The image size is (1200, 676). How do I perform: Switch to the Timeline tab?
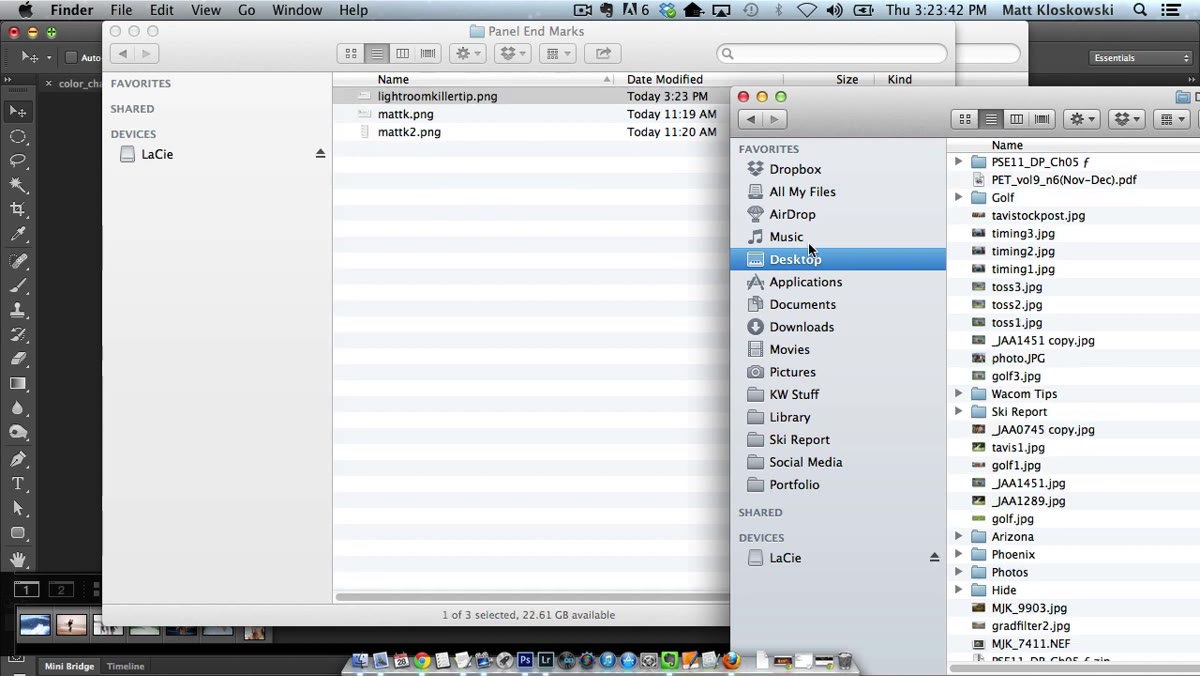coord(125,666)
